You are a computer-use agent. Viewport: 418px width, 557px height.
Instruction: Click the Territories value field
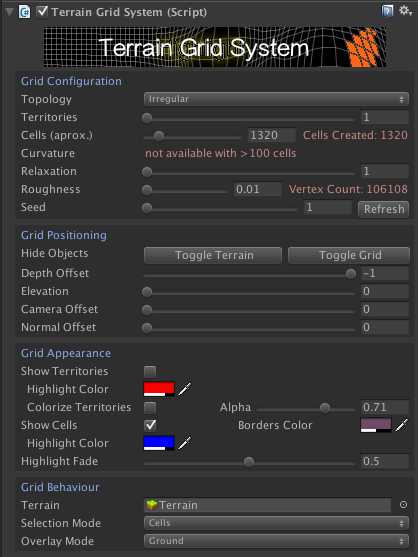(385, 117)
